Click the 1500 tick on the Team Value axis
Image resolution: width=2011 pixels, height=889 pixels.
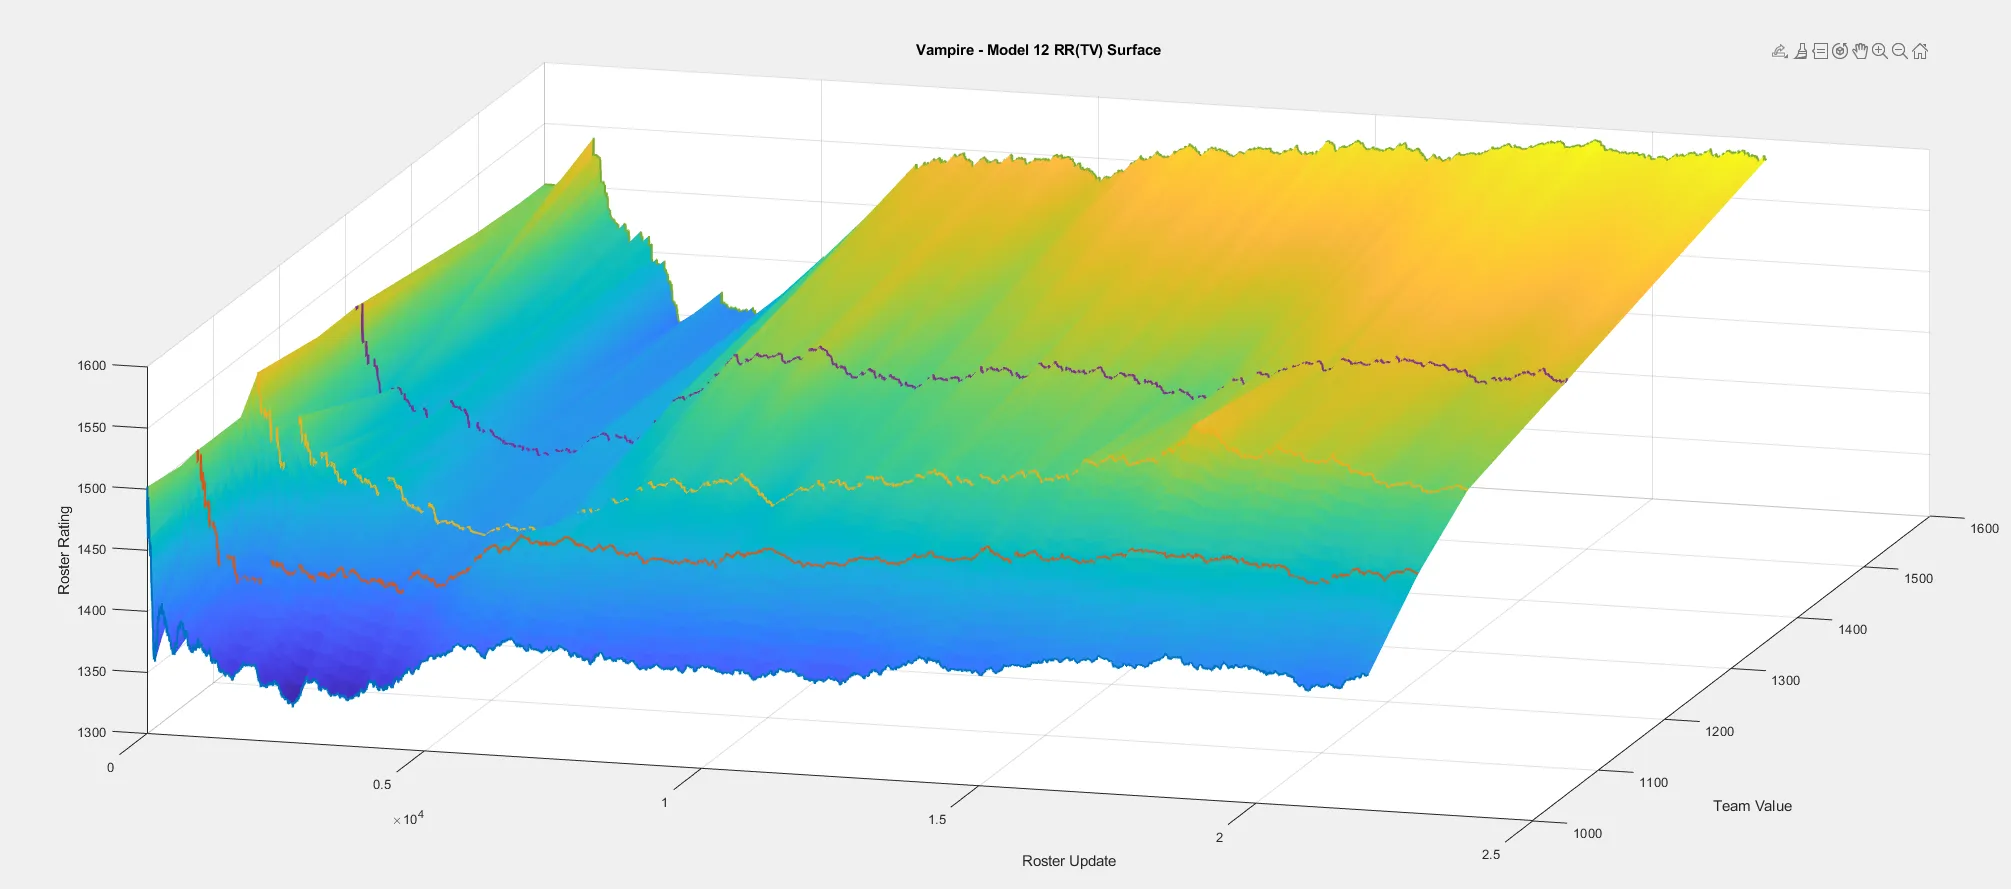(x=1918, y=578)
